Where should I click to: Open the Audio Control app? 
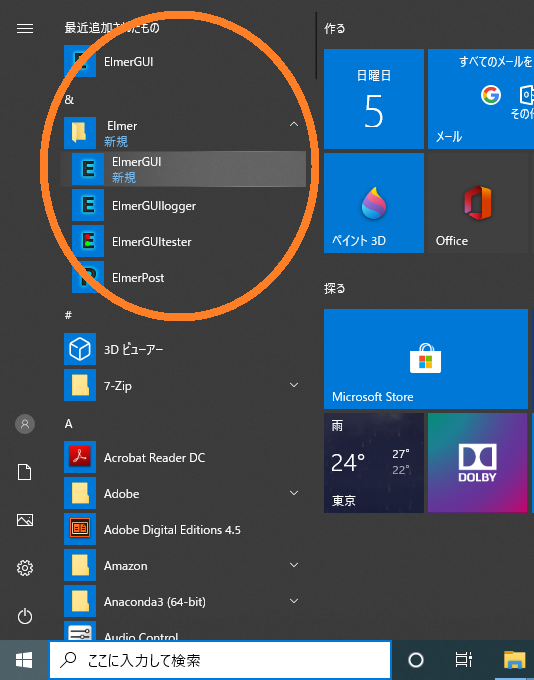pyautogui.click(x=184, y=631)
